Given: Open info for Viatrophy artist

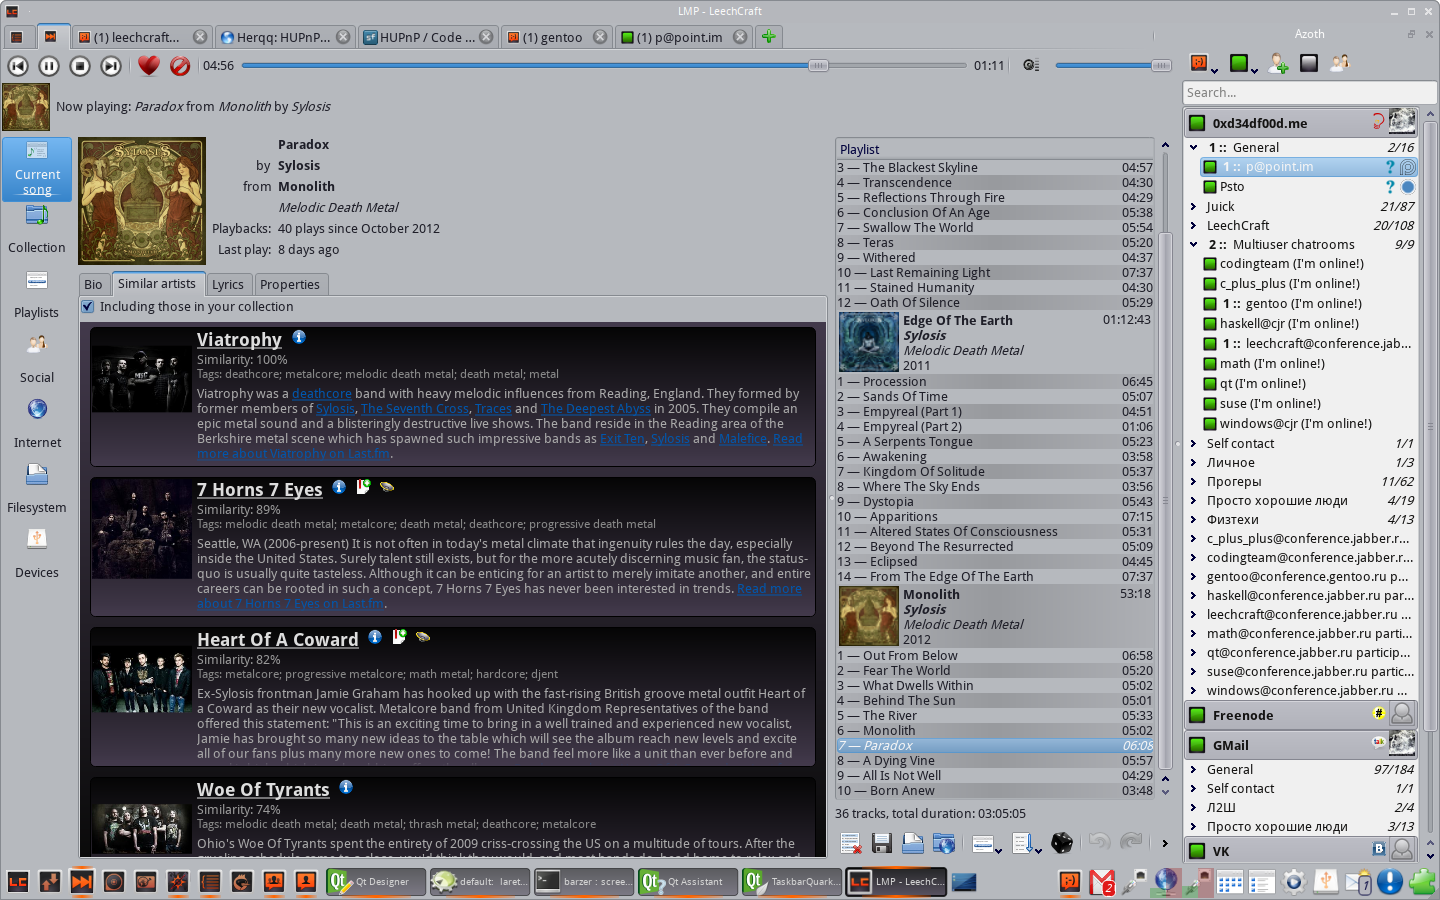Looking at the screenshot, I should click(x=299, y=338).
